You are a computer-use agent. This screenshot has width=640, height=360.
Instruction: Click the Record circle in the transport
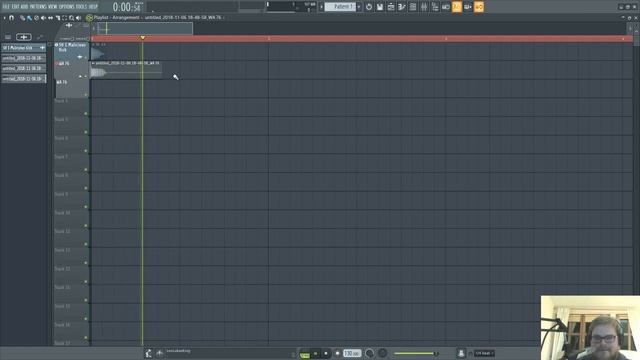pyautogui.click(x=337, y=353)
